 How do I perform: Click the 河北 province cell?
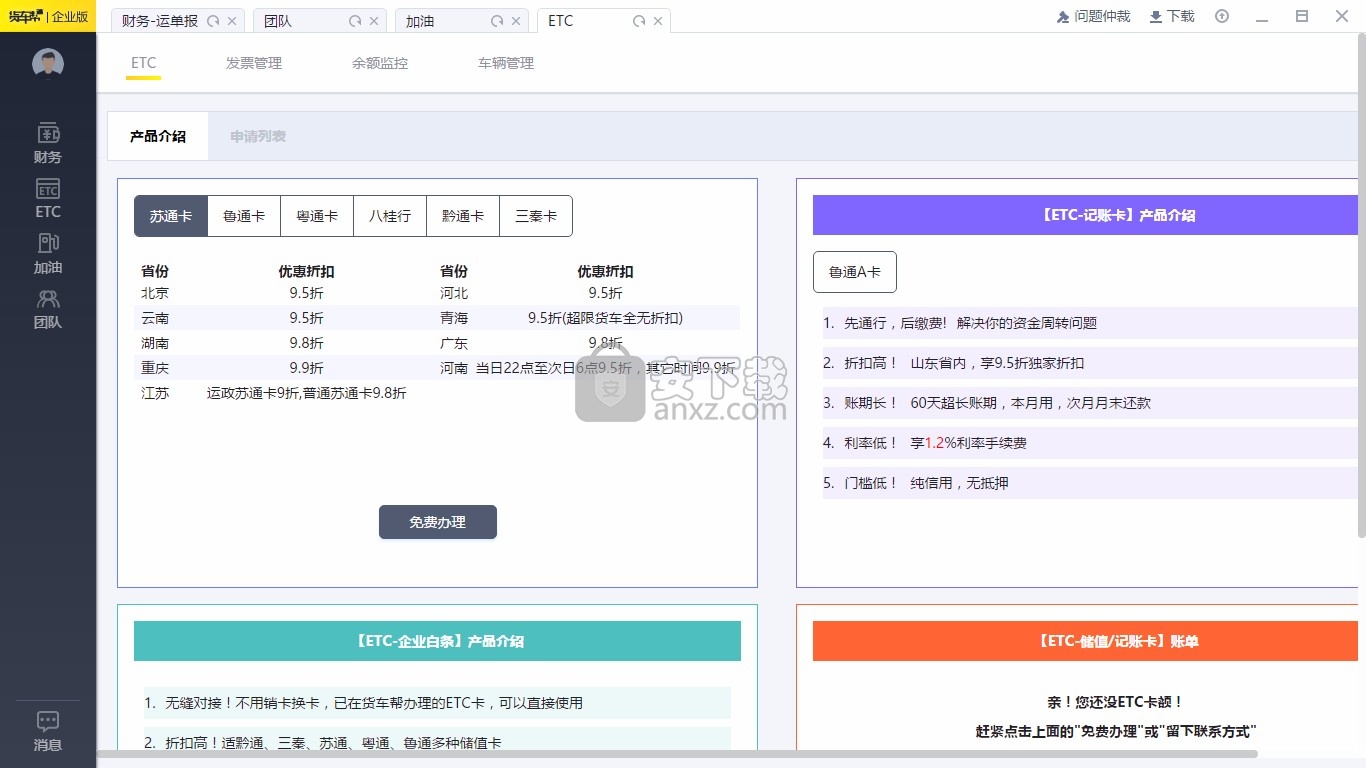[454, 293]
